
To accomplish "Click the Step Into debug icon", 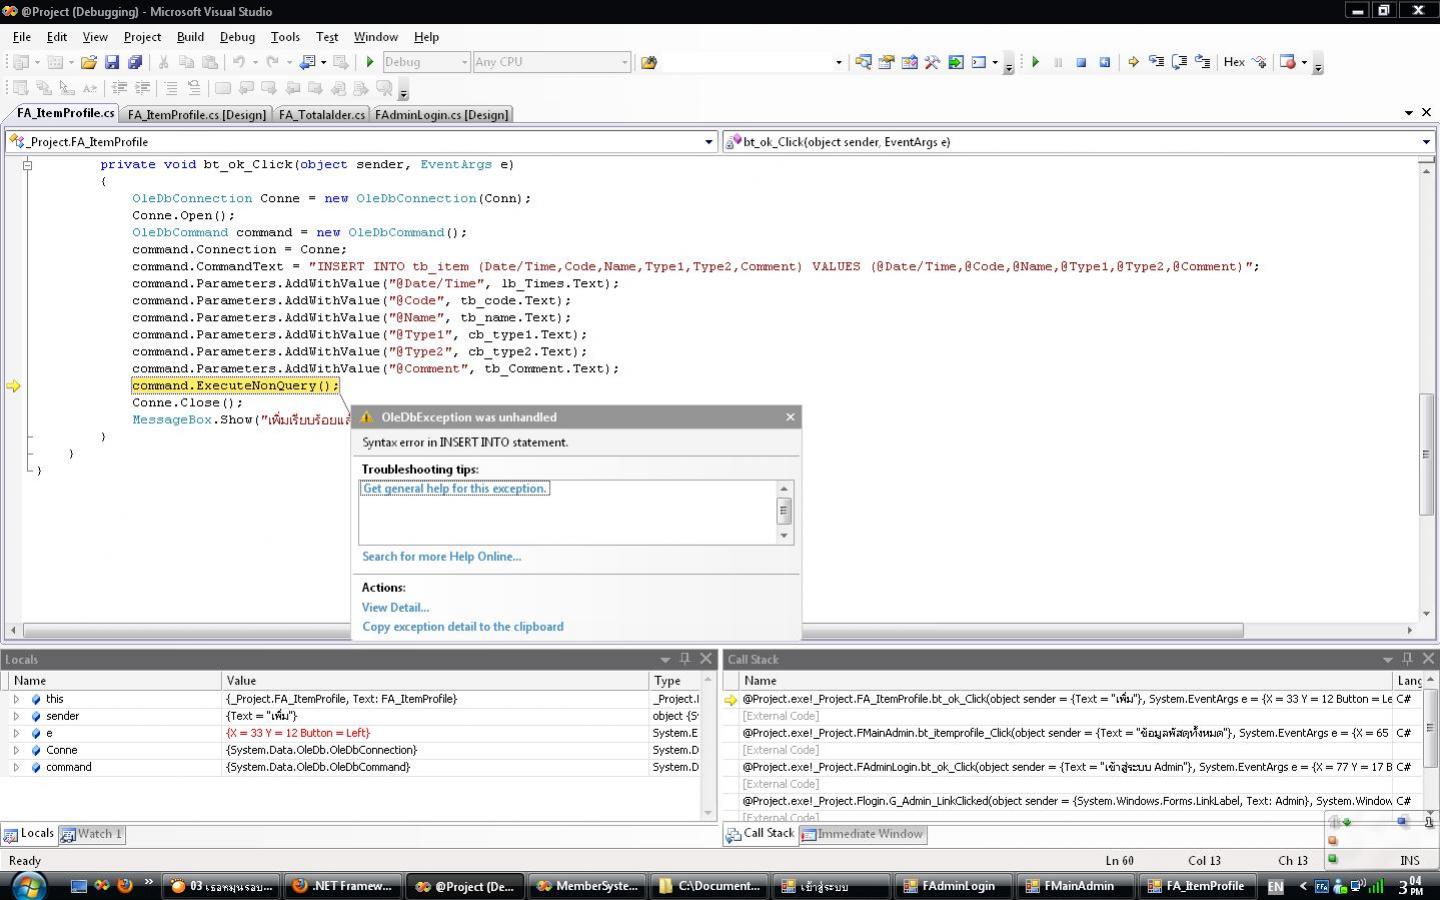I will 1156,62.
